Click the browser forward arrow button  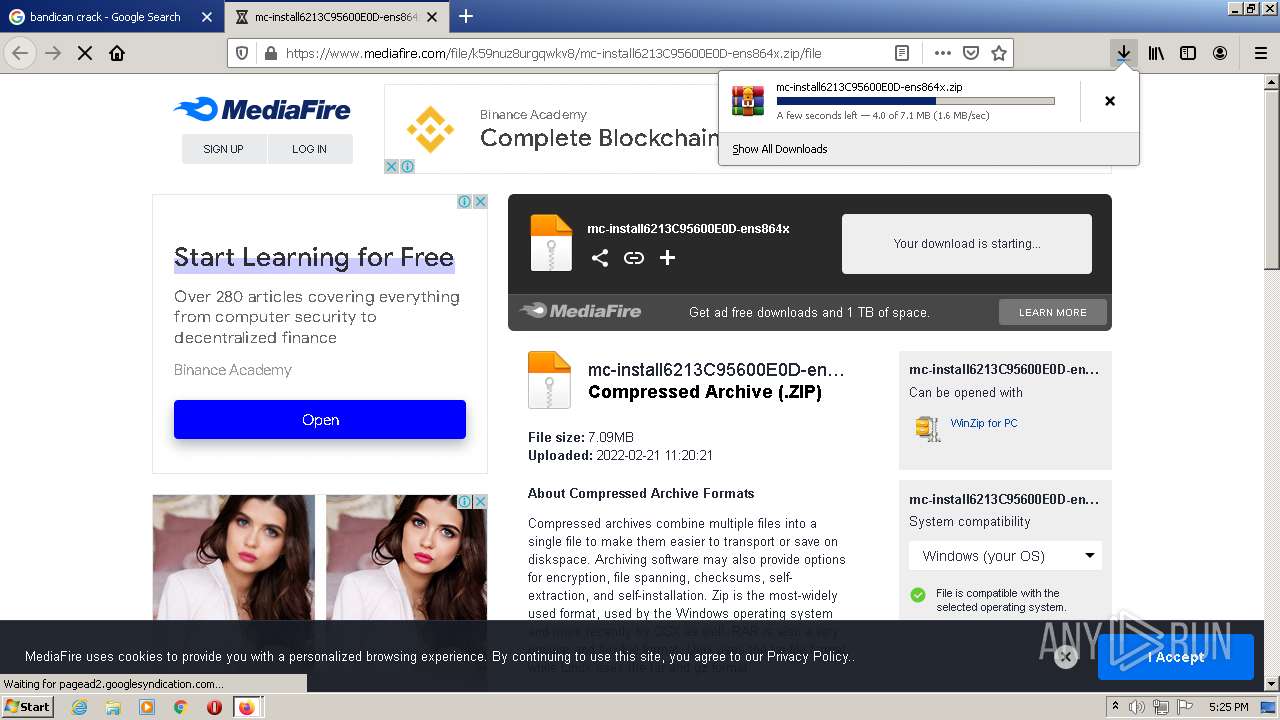pyautogui.click(x=53, y=53)
